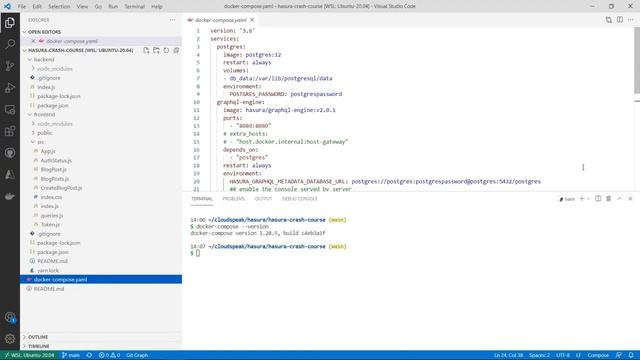
Task: Expand the public folder
Action: pyautogui.click(x=33, y=133)
